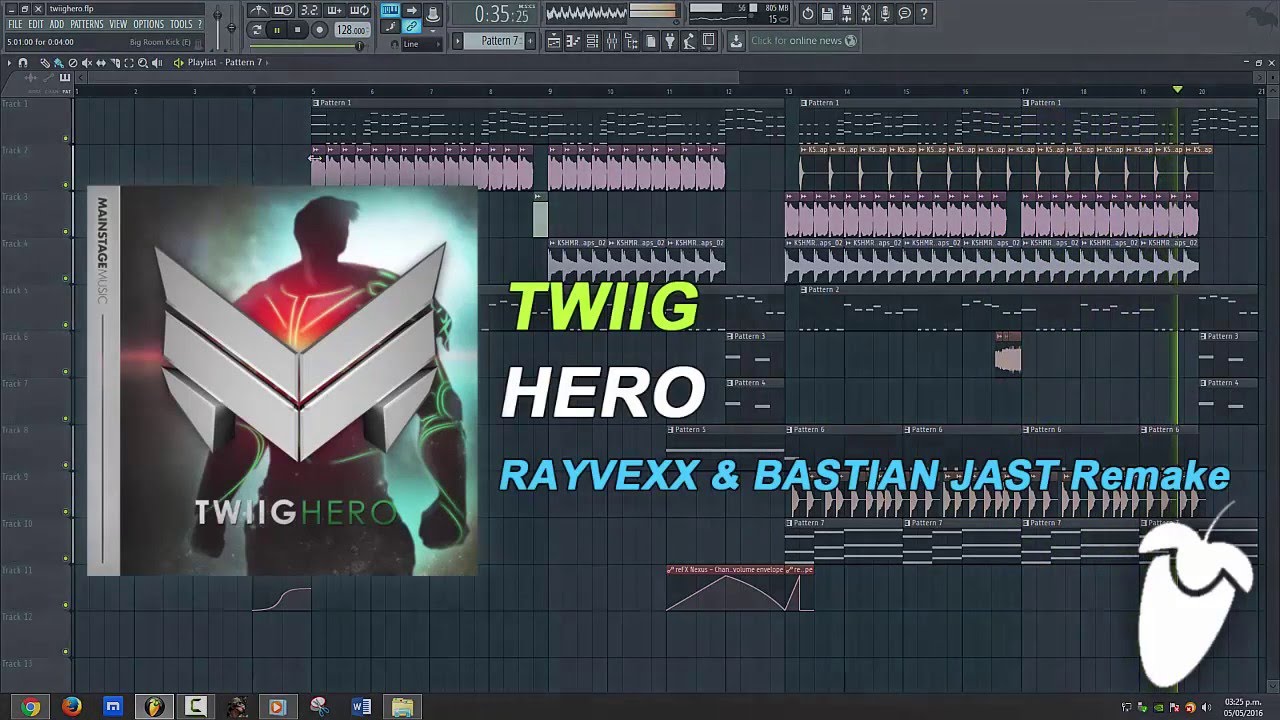Select the playlist Paint brush tool
Image resolution: width=1280 pixels, height=720 pixels.
tap(59, 63)
